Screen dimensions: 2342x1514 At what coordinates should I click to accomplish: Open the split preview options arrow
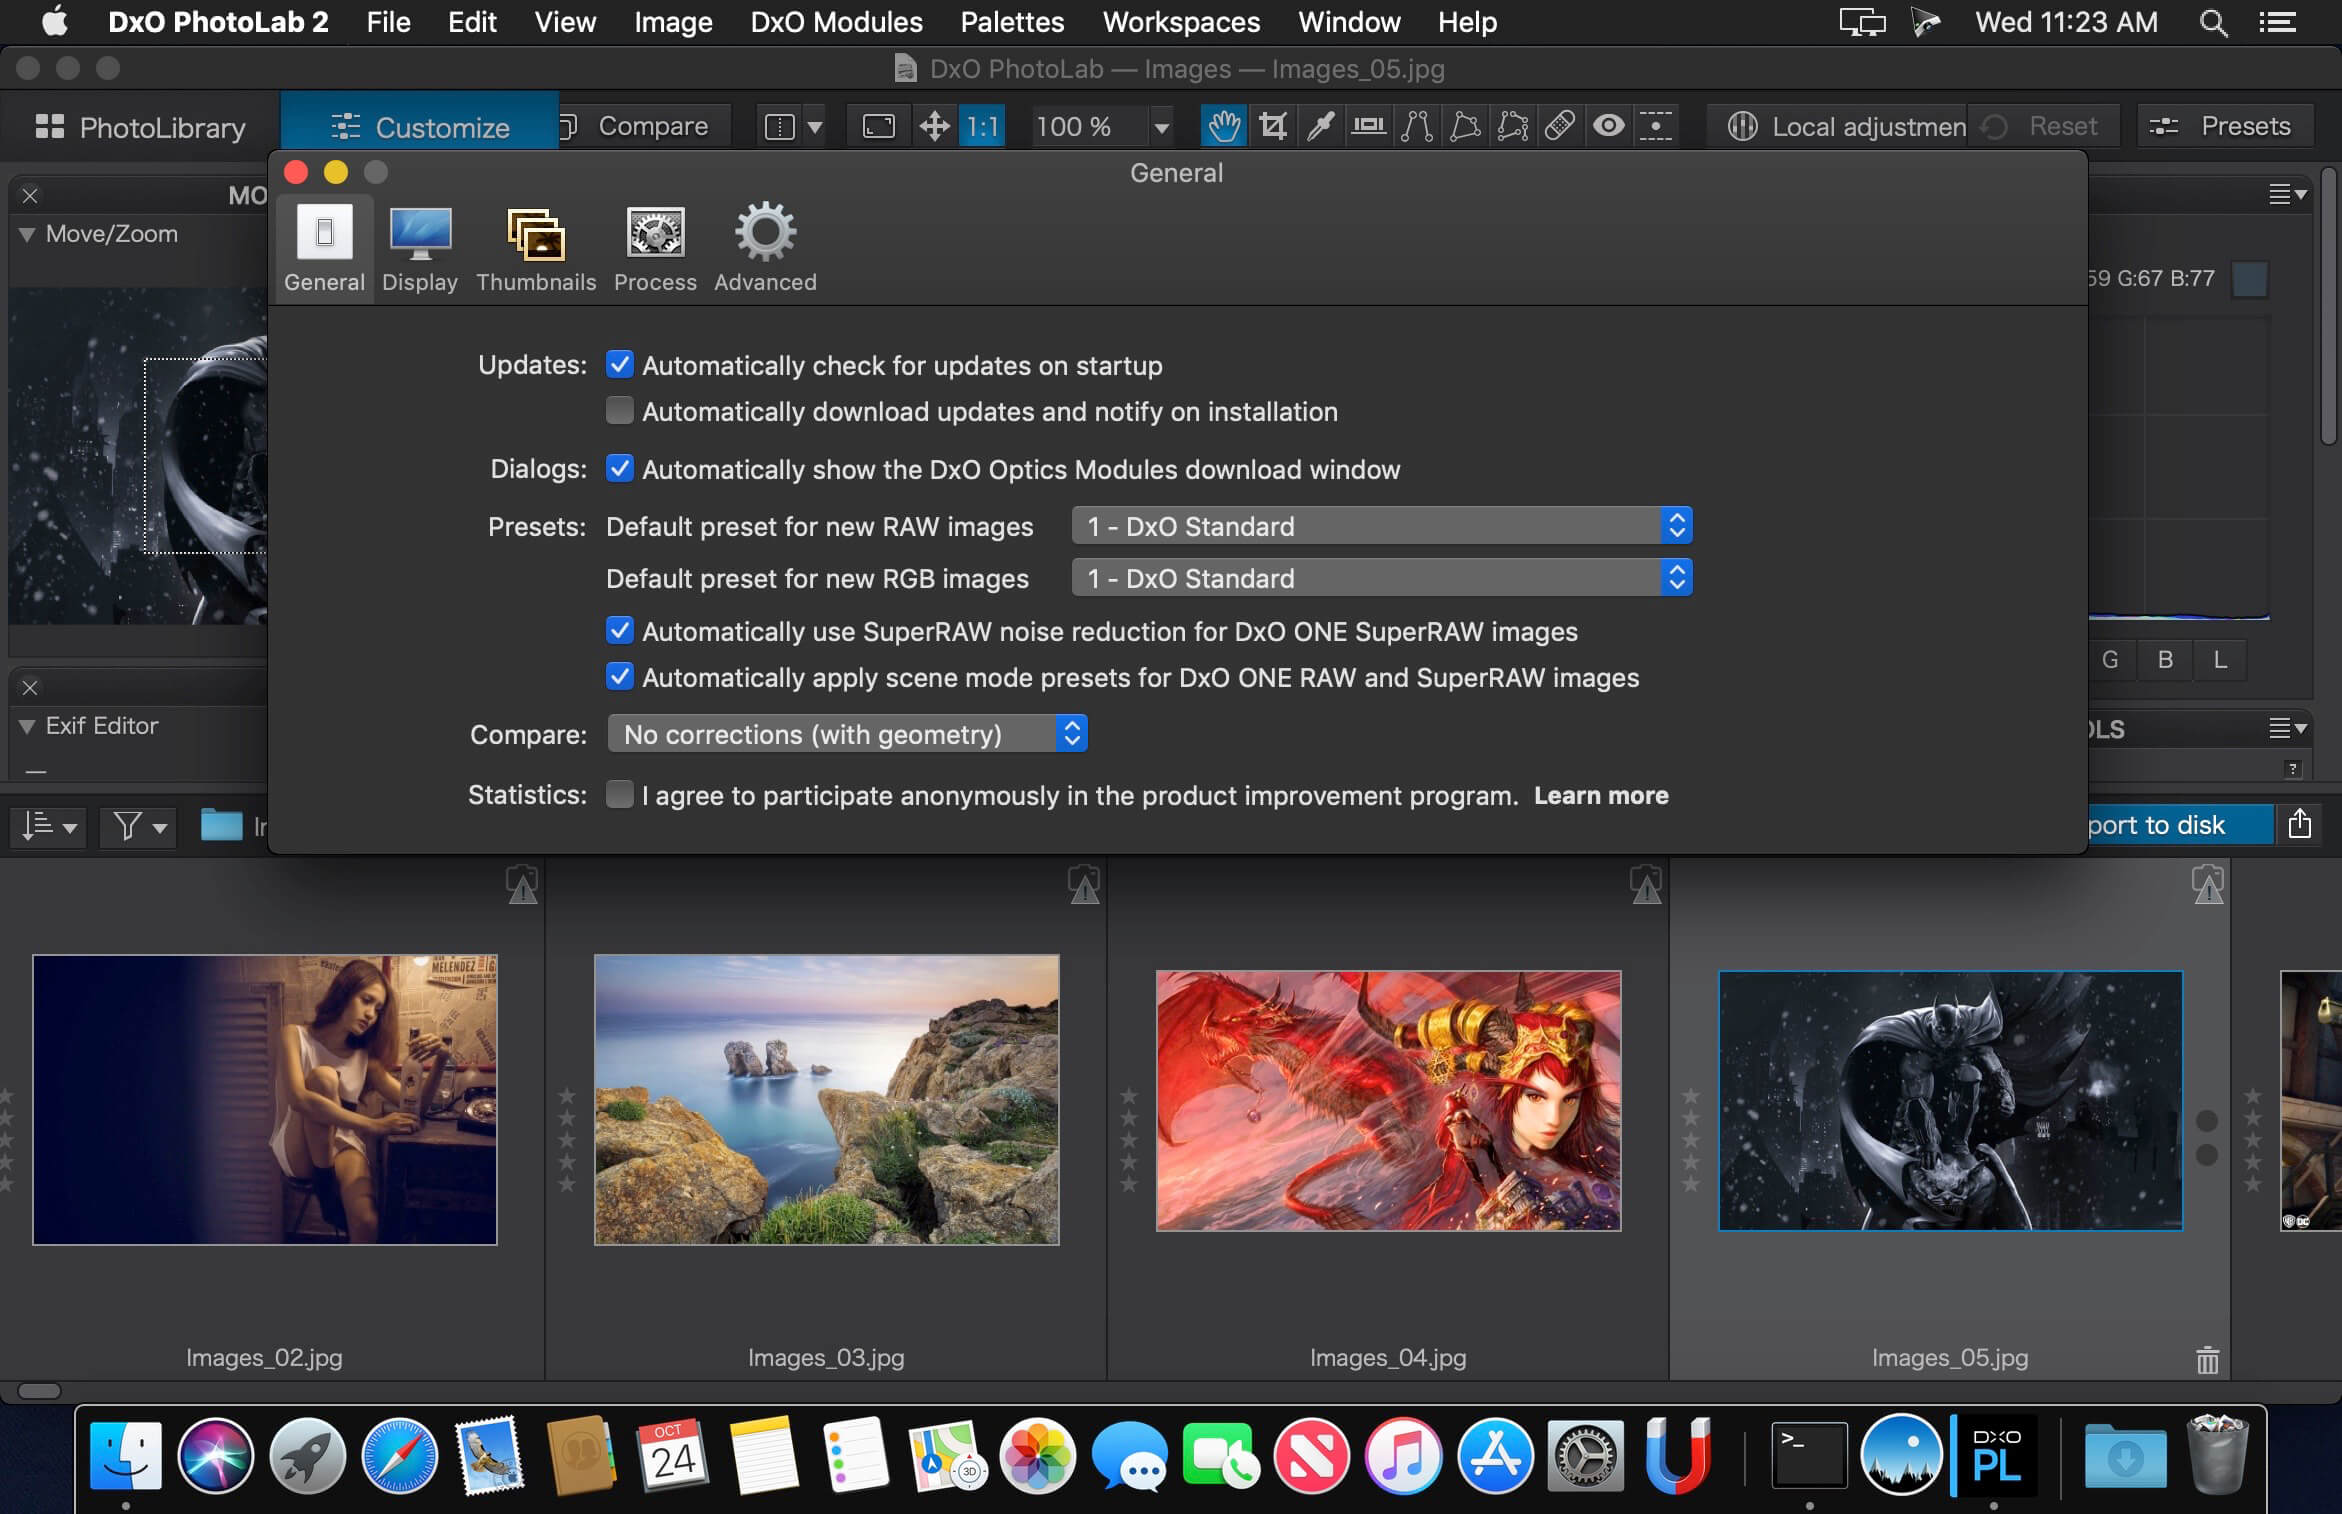(x=815, y=127)
